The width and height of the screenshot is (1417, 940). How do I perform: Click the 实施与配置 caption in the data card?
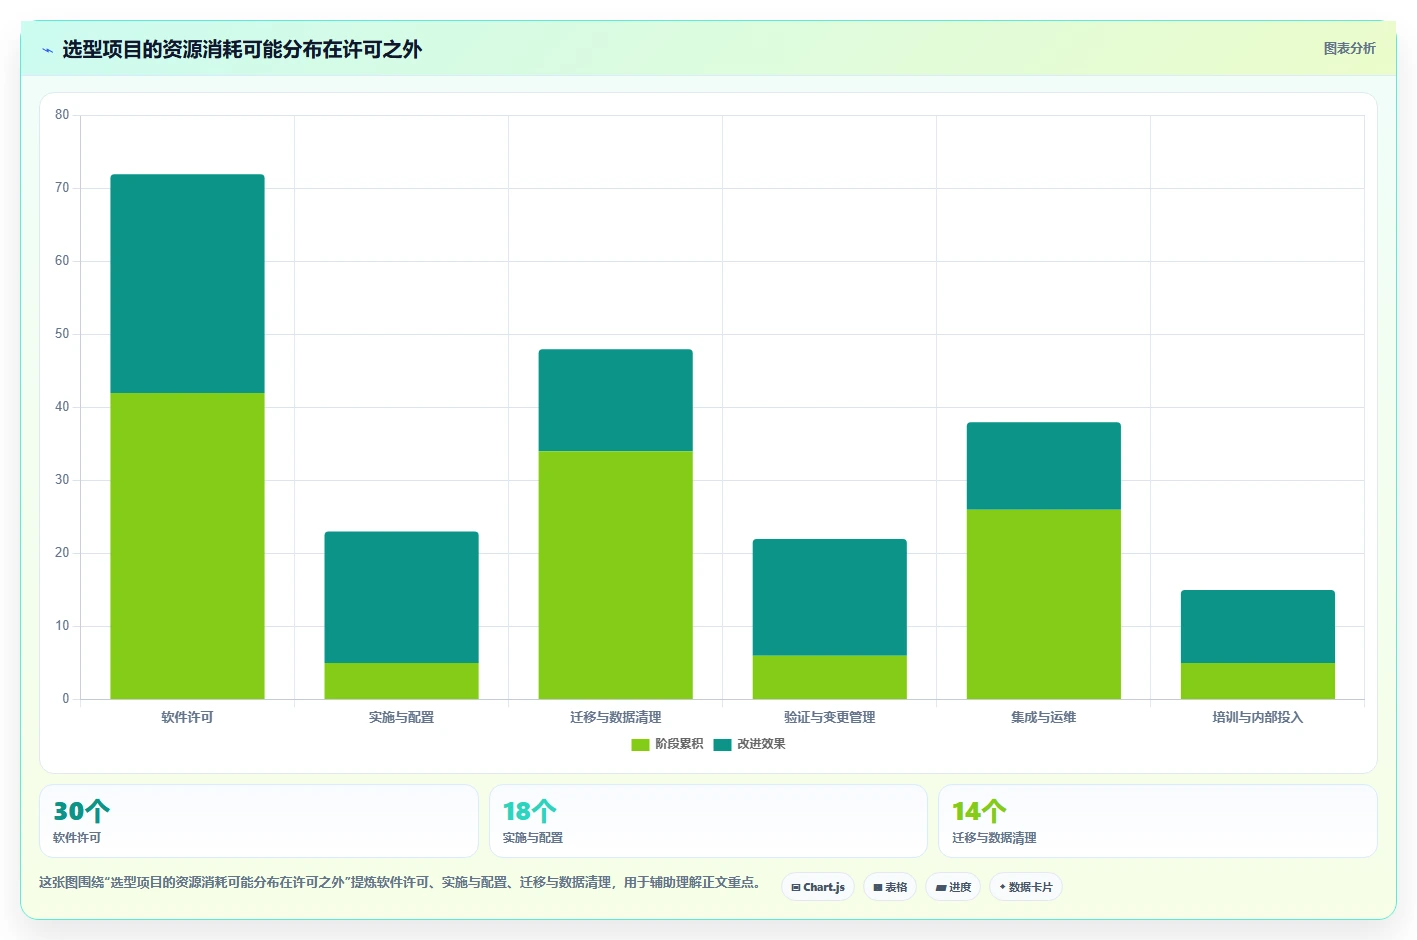[x=533, y=838]
